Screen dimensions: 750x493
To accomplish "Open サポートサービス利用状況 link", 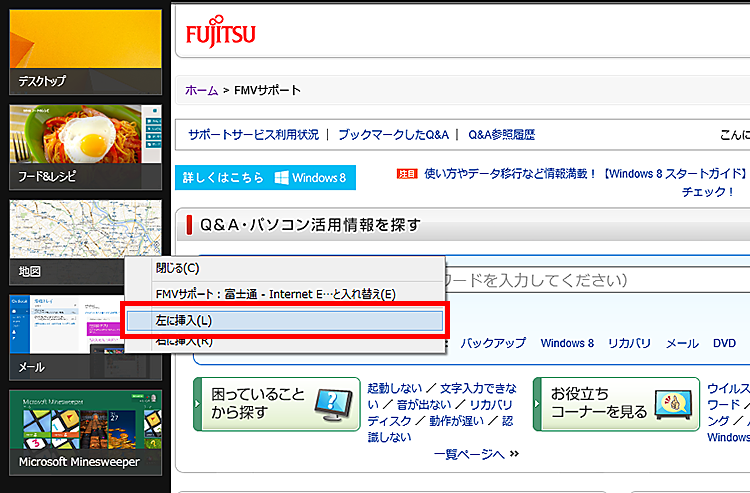I will pyautogui.click(x=253, y=134).
